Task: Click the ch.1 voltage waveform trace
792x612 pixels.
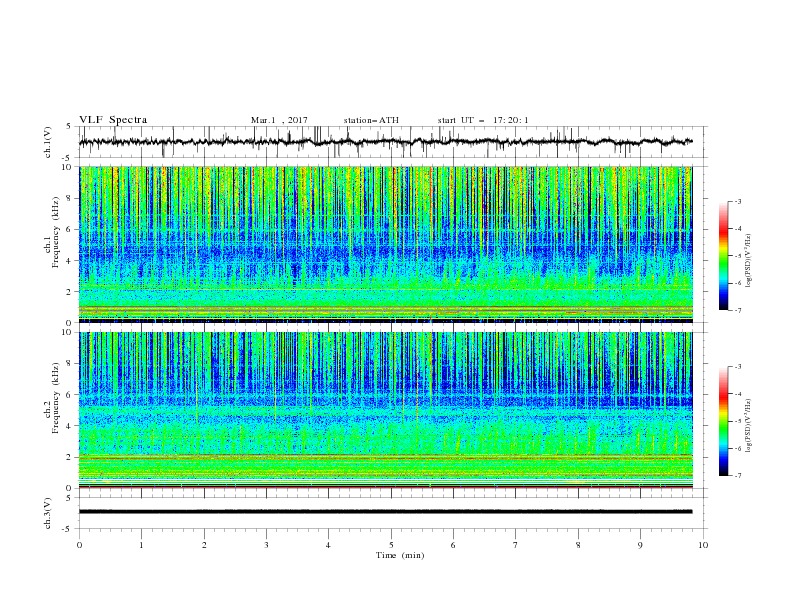Action: point(385,142)
